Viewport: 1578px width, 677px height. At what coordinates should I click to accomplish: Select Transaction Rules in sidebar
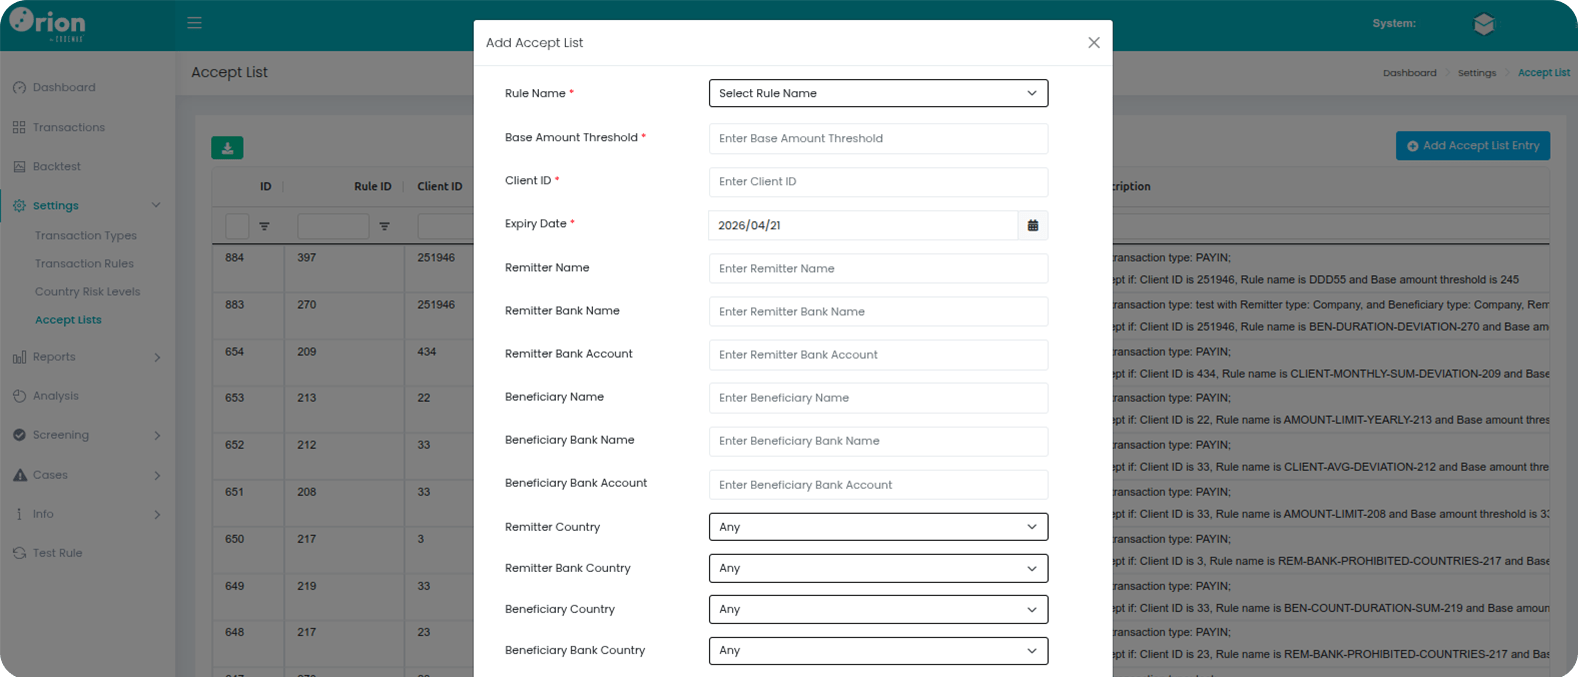(84, 264)
